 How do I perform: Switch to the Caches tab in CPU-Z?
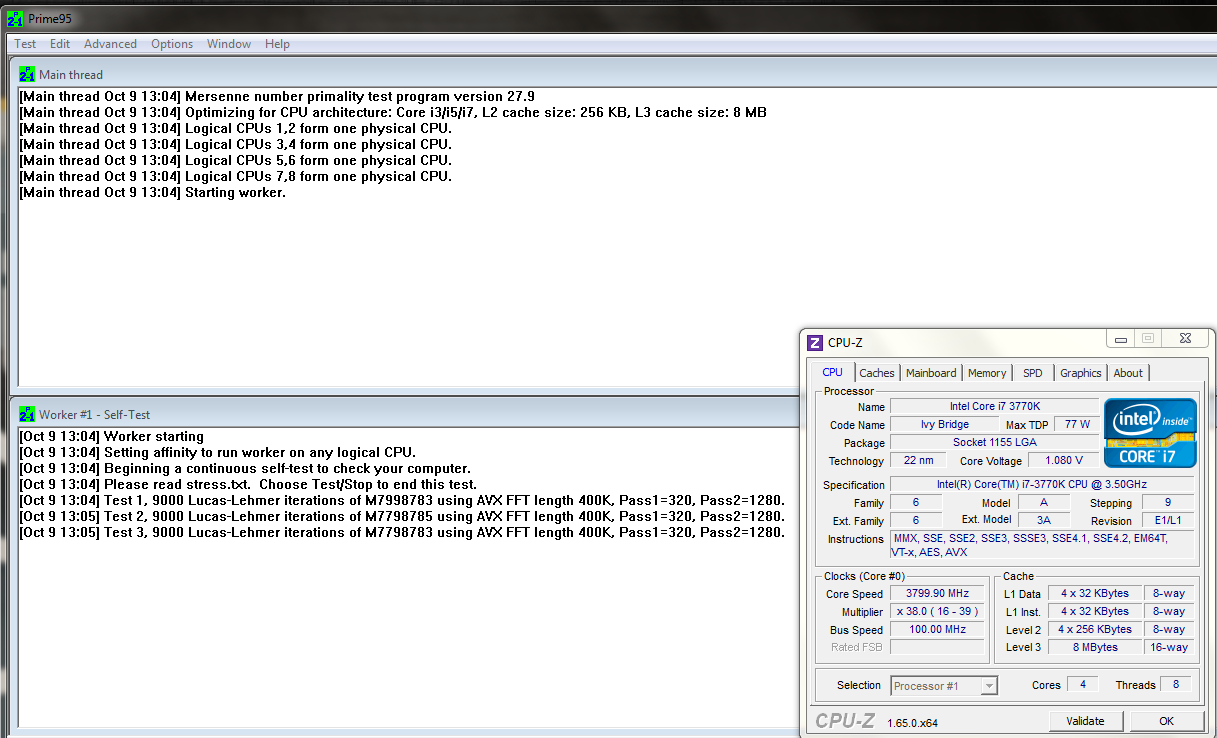tap(877, 373)
